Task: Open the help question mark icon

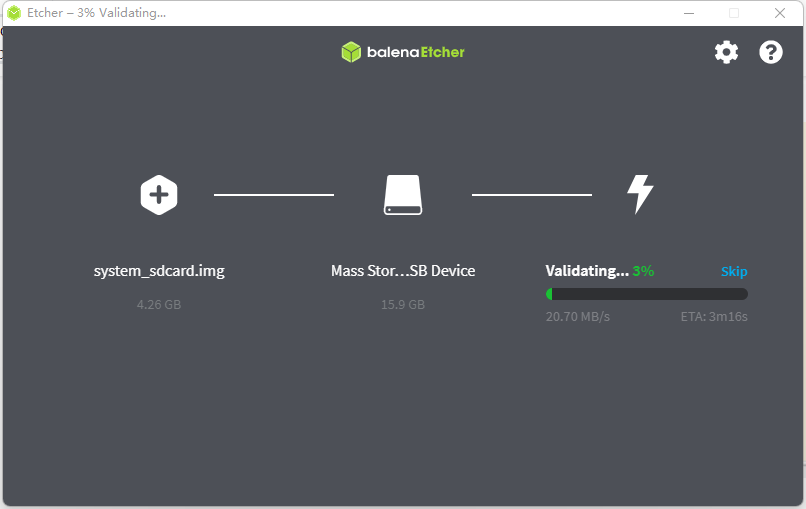Action: click(x=771, y=52)
